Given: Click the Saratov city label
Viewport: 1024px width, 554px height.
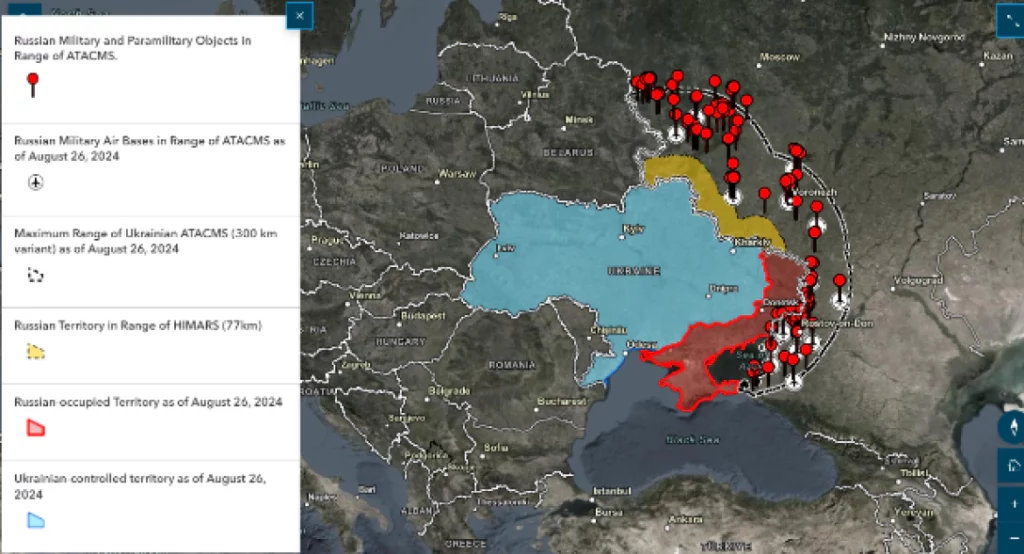Looking at the screenshot, I should tap(939, 196).
